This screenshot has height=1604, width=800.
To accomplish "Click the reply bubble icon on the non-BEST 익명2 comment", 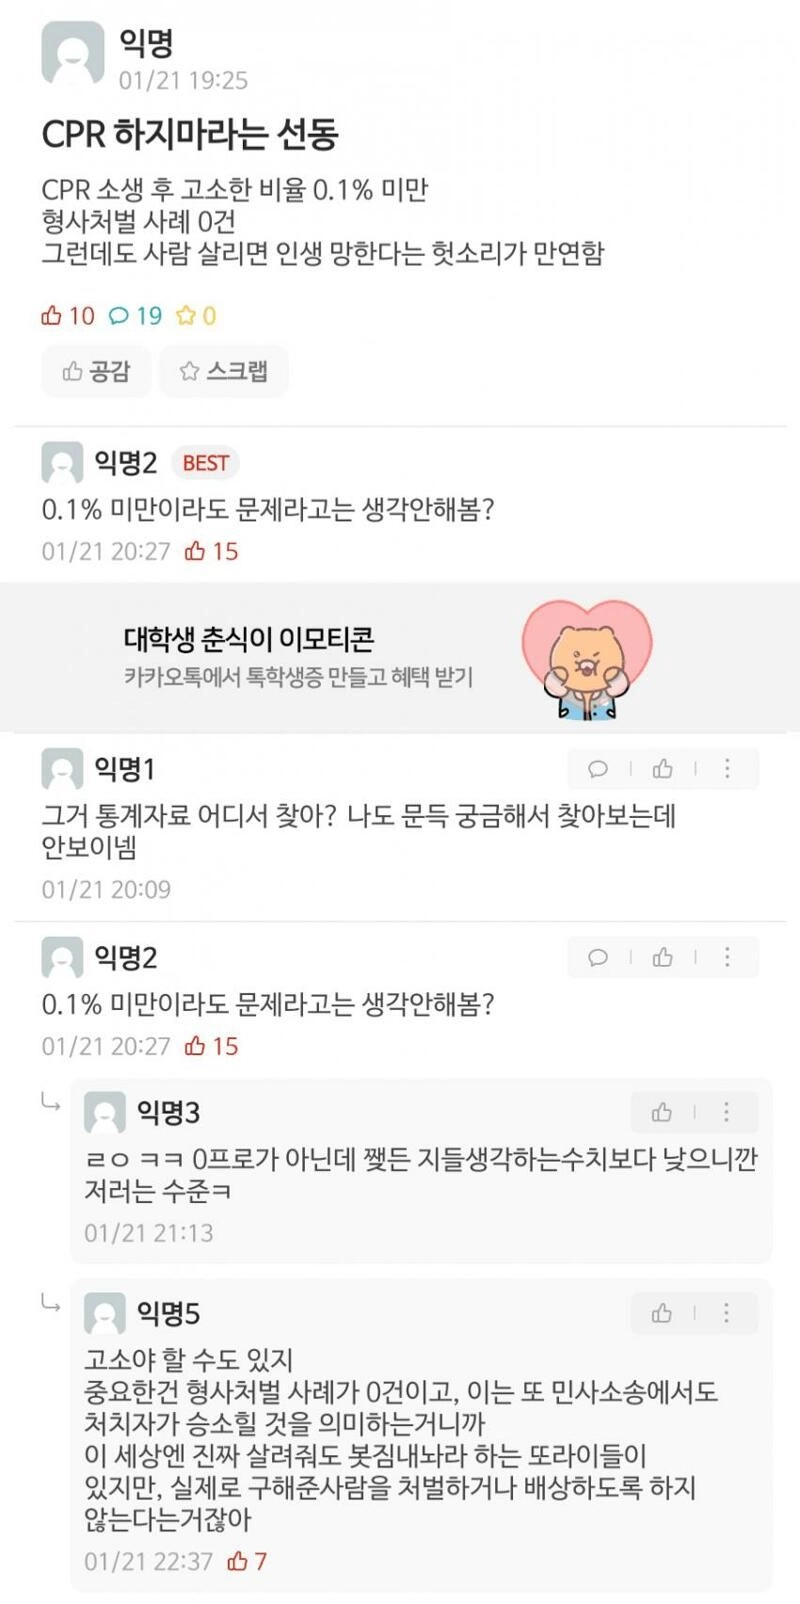I will (x=598, y=957).
